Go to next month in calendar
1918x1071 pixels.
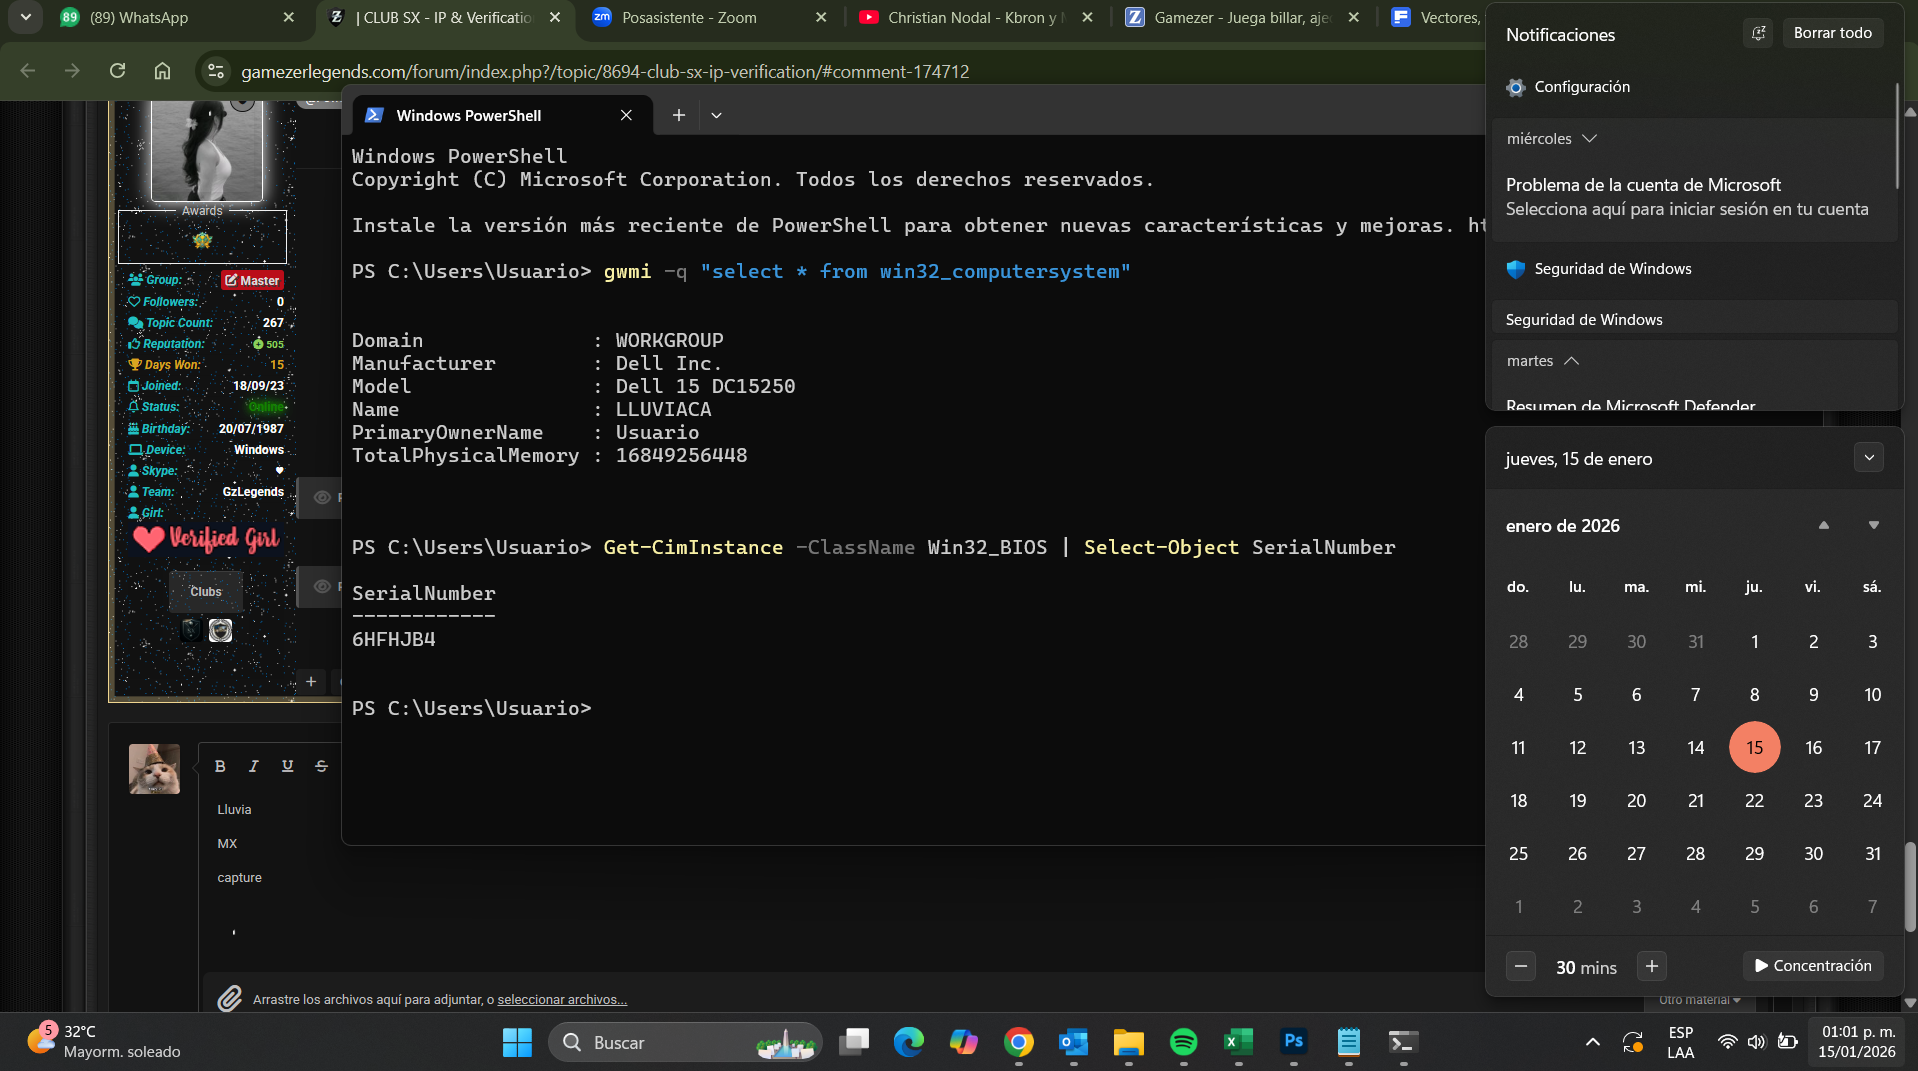pos(1873,525)
